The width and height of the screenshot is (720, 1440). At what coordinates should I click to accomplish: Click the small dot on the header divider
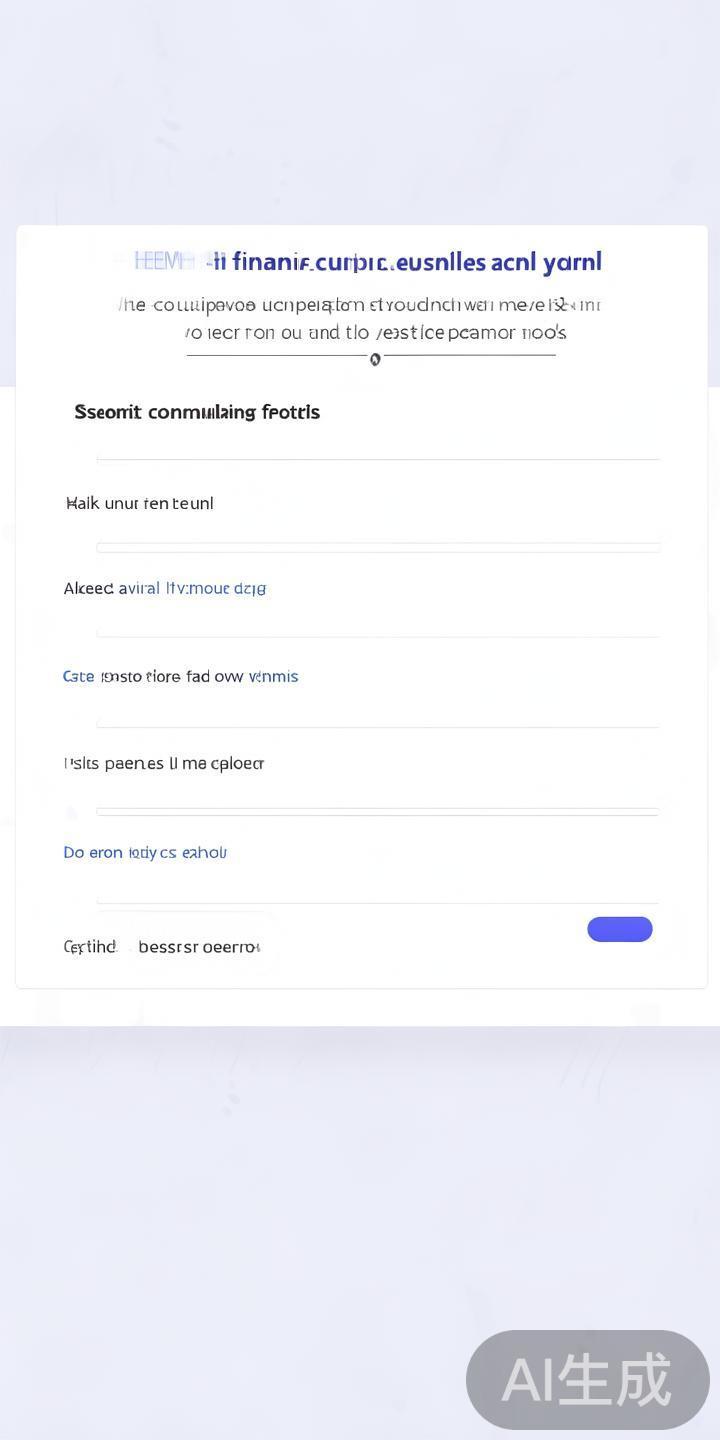pyautogui.click(x=375, y=360)
